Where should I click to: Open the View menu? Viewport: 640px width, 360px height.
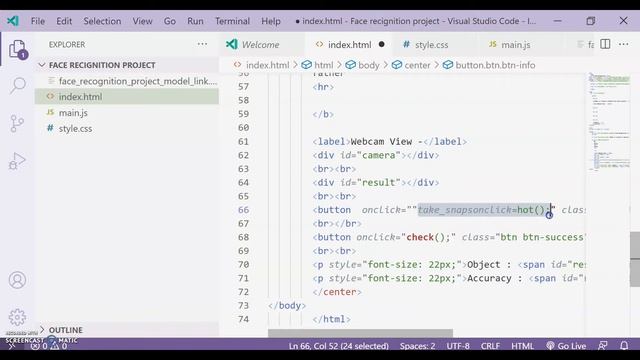pos(142,21)
